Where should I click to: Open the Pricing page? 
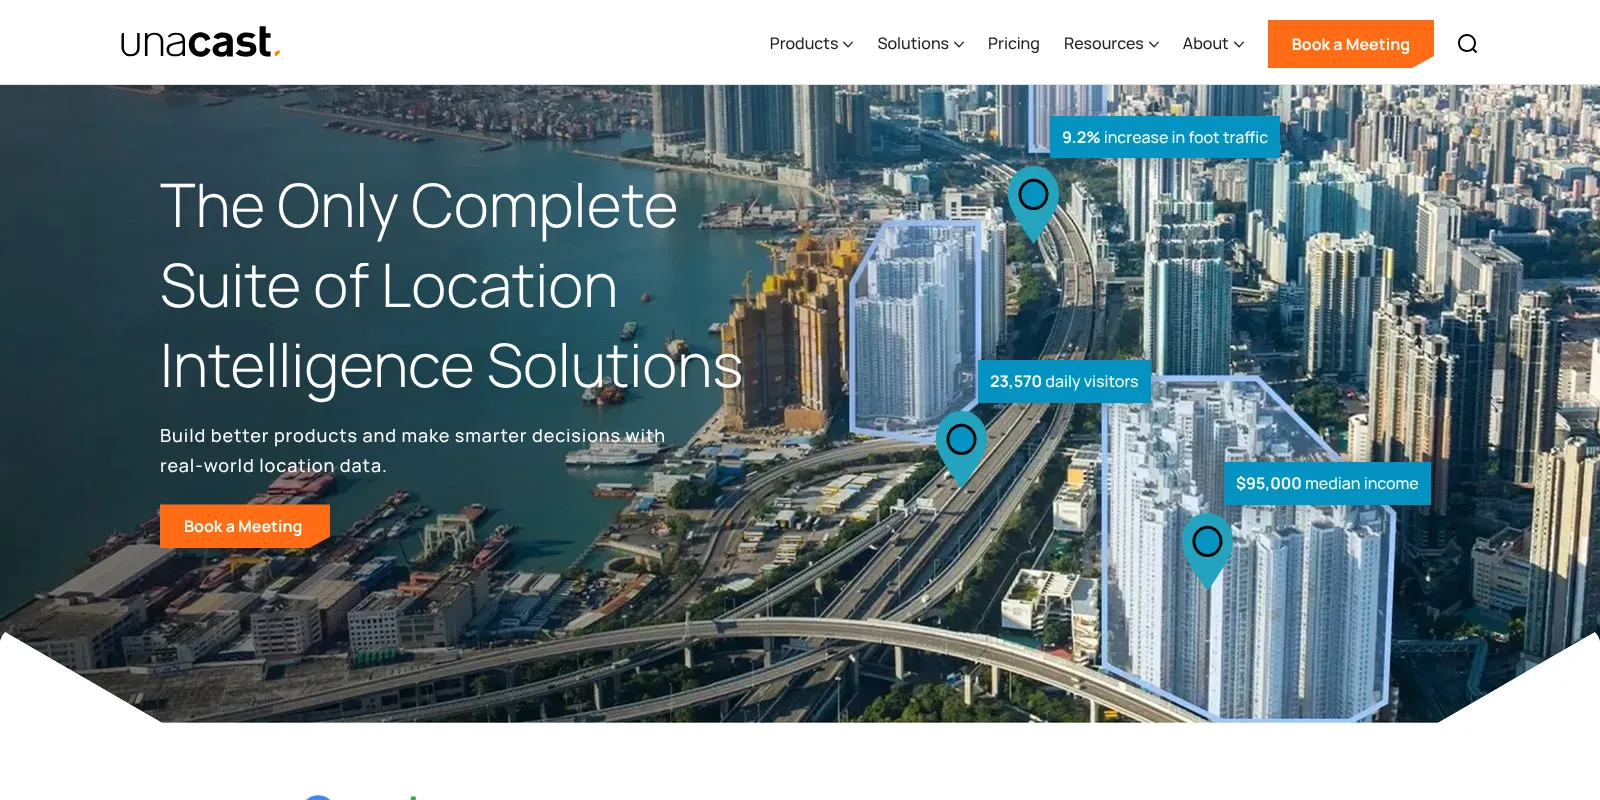[1013, 44]
